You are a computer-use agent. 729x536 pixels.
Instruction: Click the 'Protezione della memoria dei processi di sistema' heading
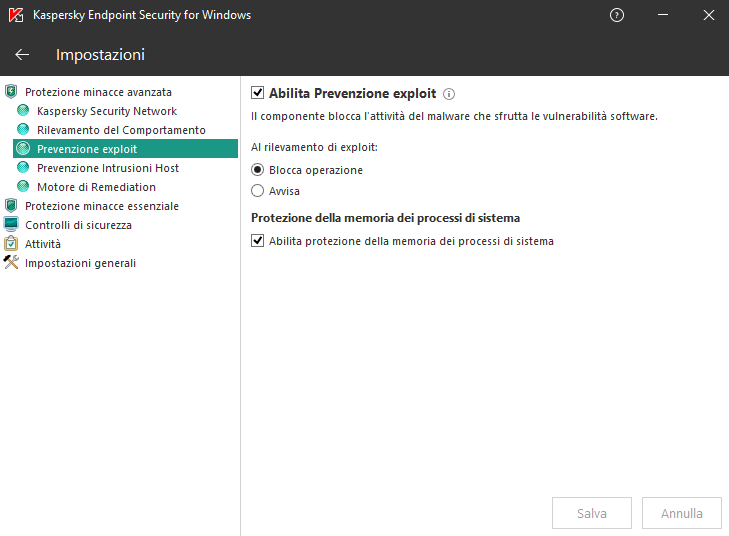point(385,218)
